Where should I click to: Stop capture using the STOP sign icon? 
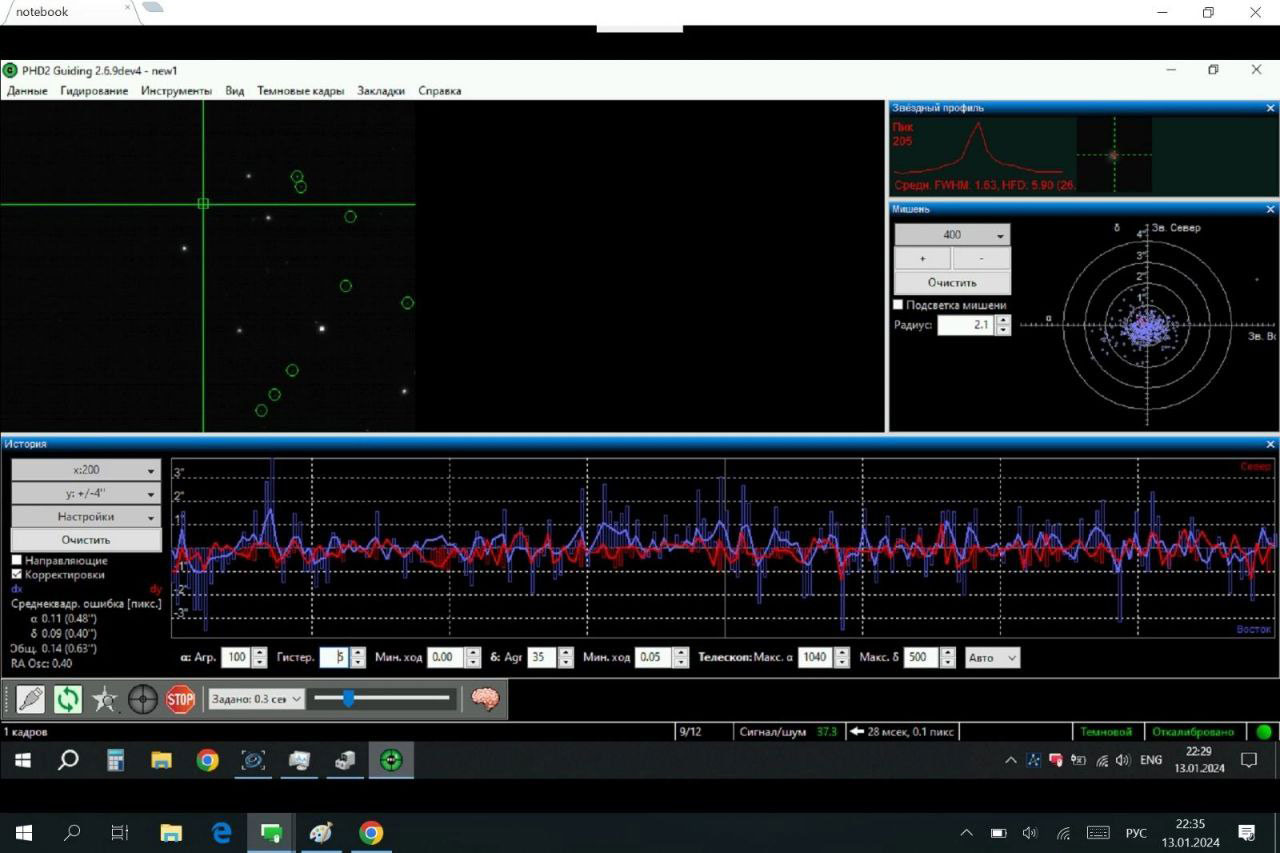(180, 699)
